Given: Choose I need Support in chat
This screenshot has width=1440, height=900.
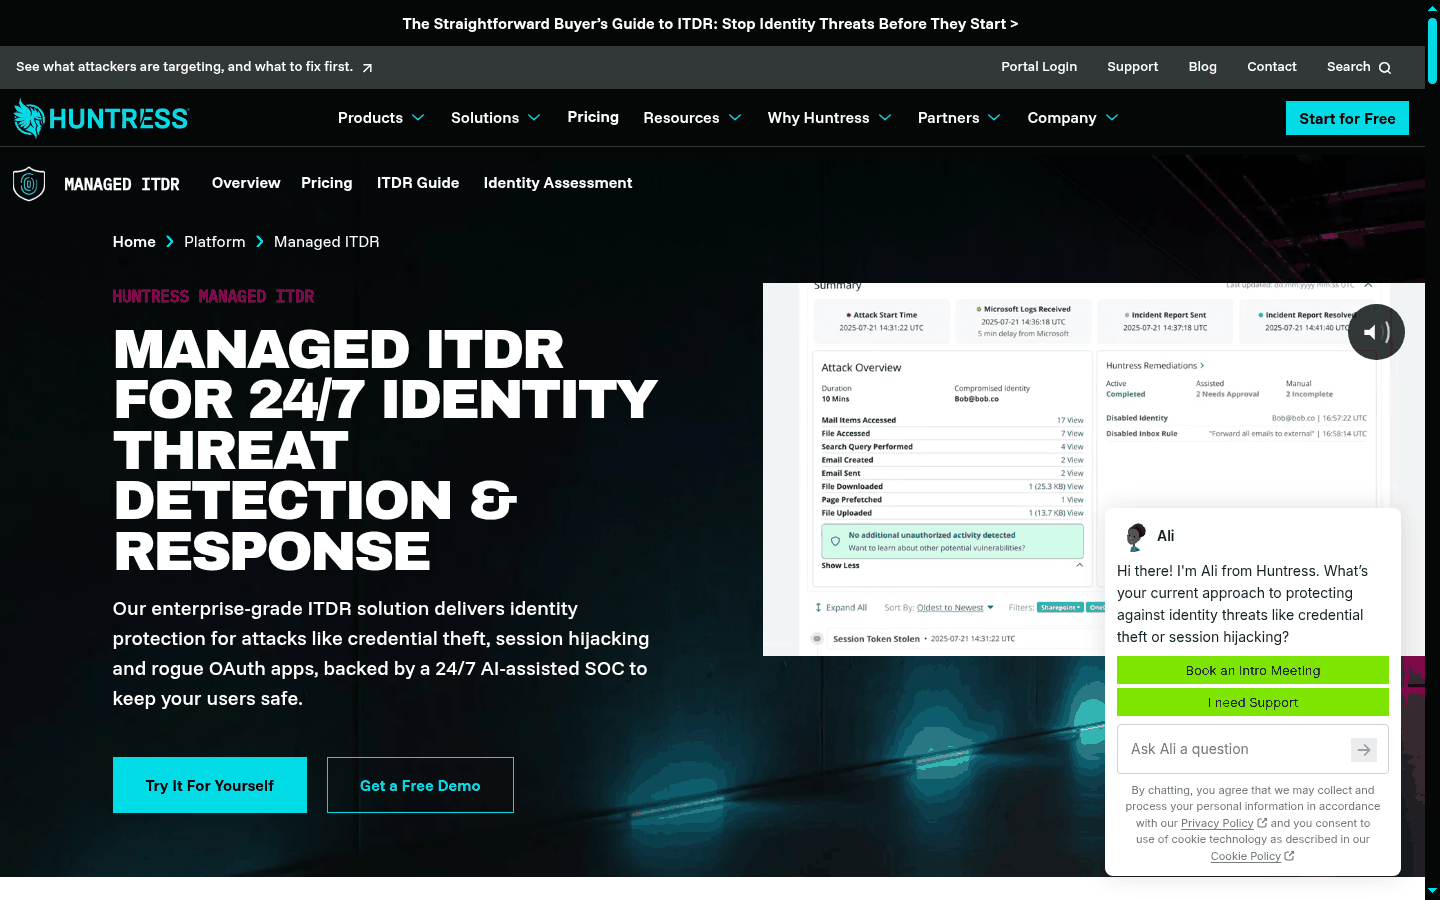Looking at the screenshot, I should click(1253, 702).
